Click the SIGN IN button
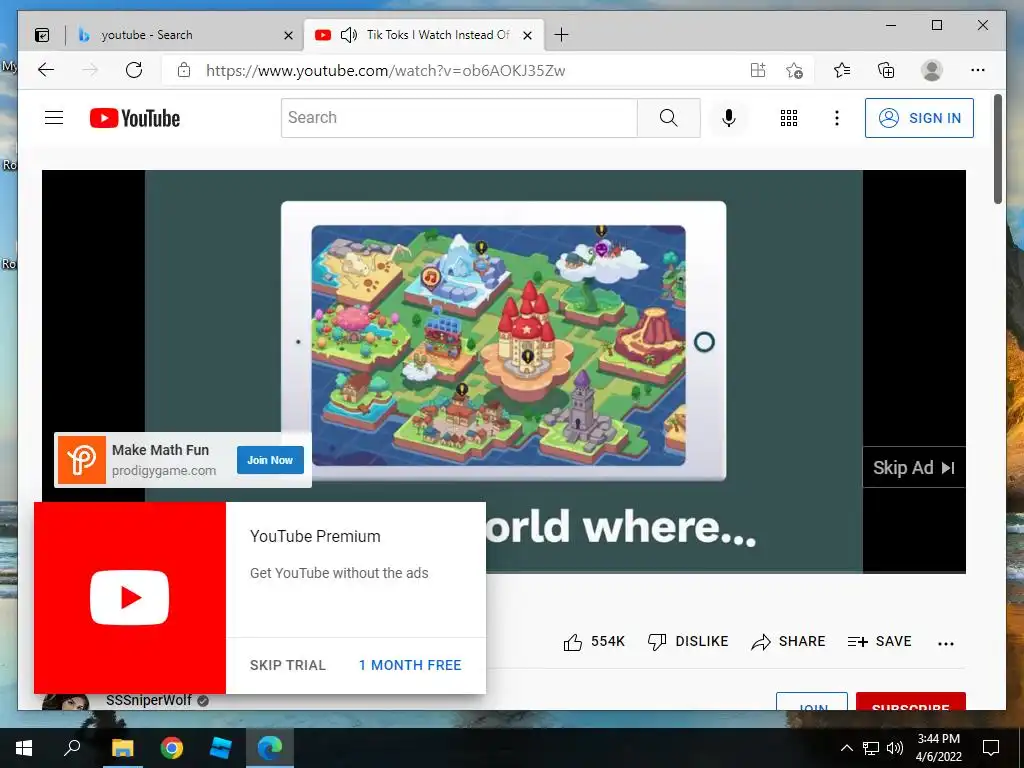The height and width of the screenshot is (768, 1024). (x=919, y=118)
